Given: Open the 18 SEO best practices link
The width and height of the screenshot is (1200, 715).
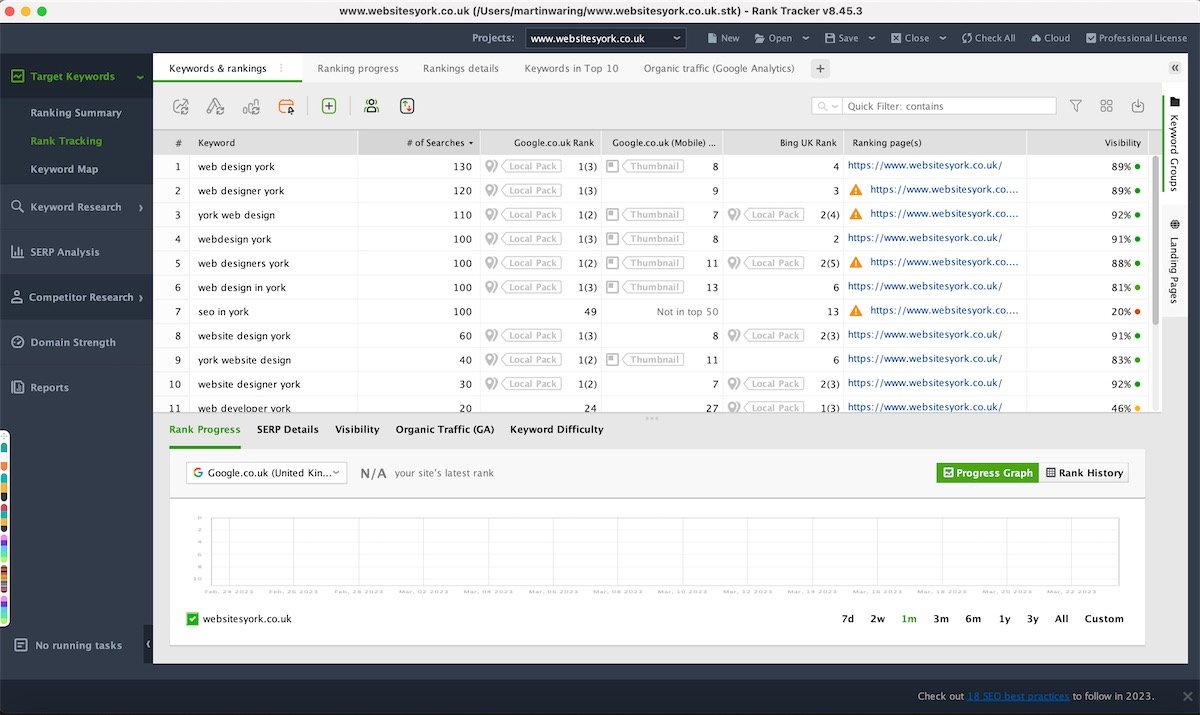Looking at the screenshot, I should tap(1018, 696).
